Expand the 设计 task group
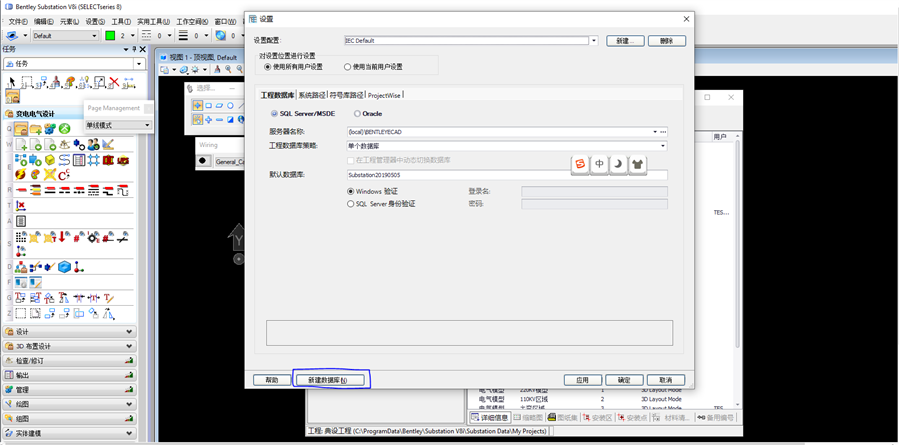The height and width of the screenshot is (445, 899). point(69,332)
